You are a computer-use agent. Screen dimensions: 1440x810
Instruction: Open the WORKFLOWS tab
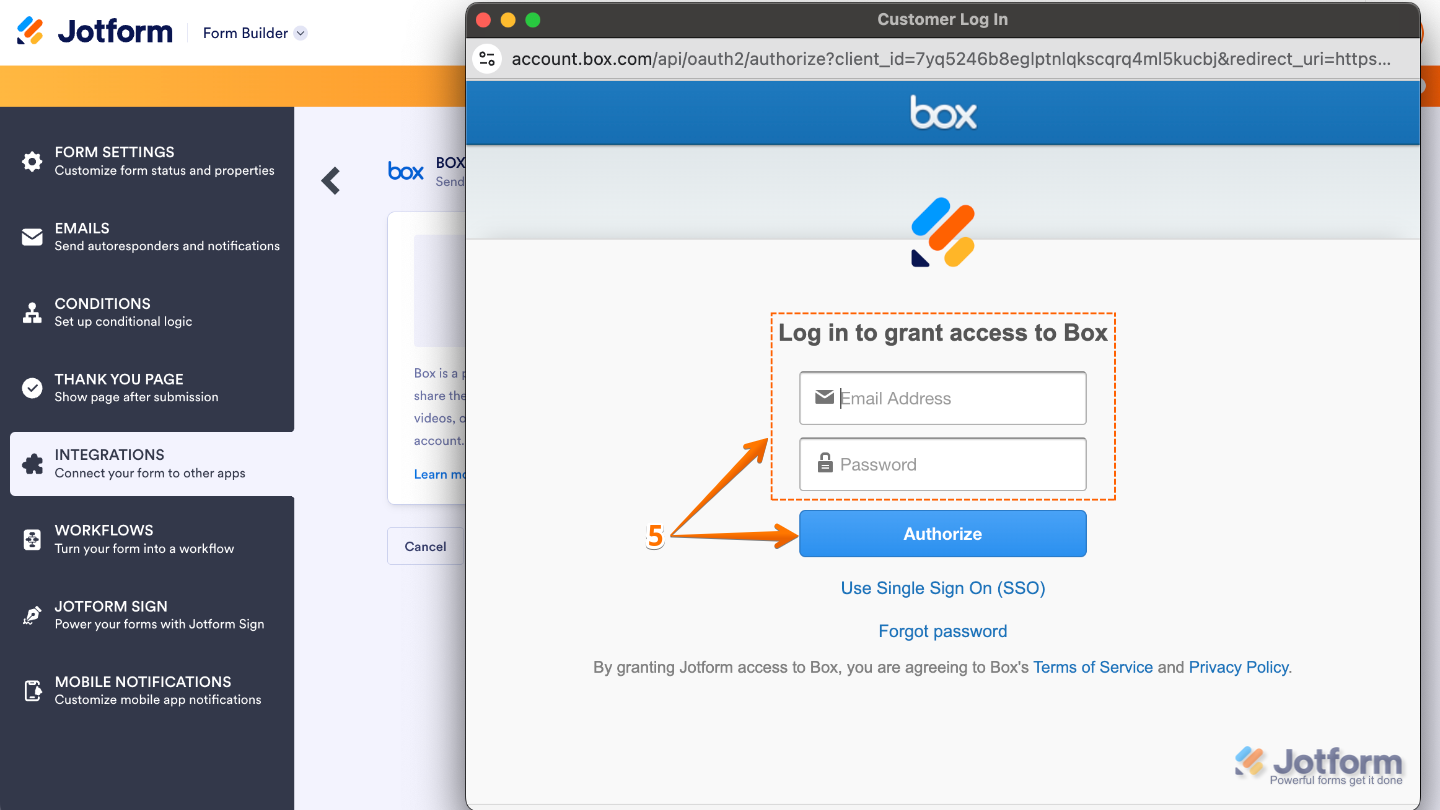pos(147,539)
